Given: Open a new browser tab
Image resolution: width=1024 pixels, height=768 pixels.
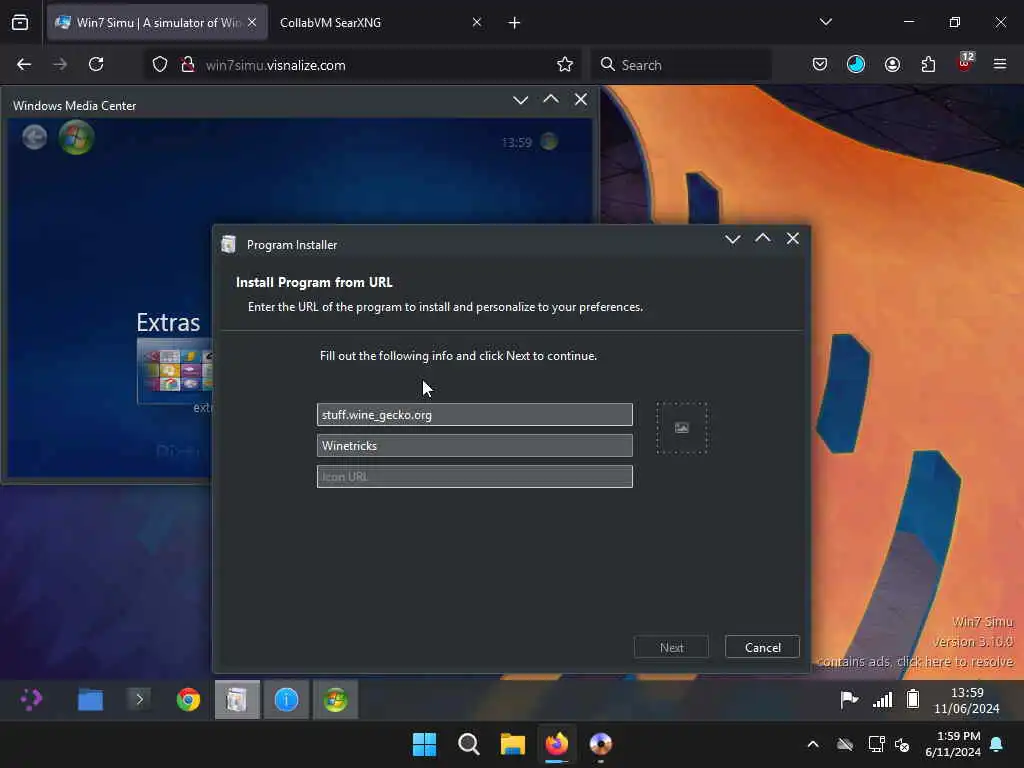Looking at the screenshot, I should [515, 23].
